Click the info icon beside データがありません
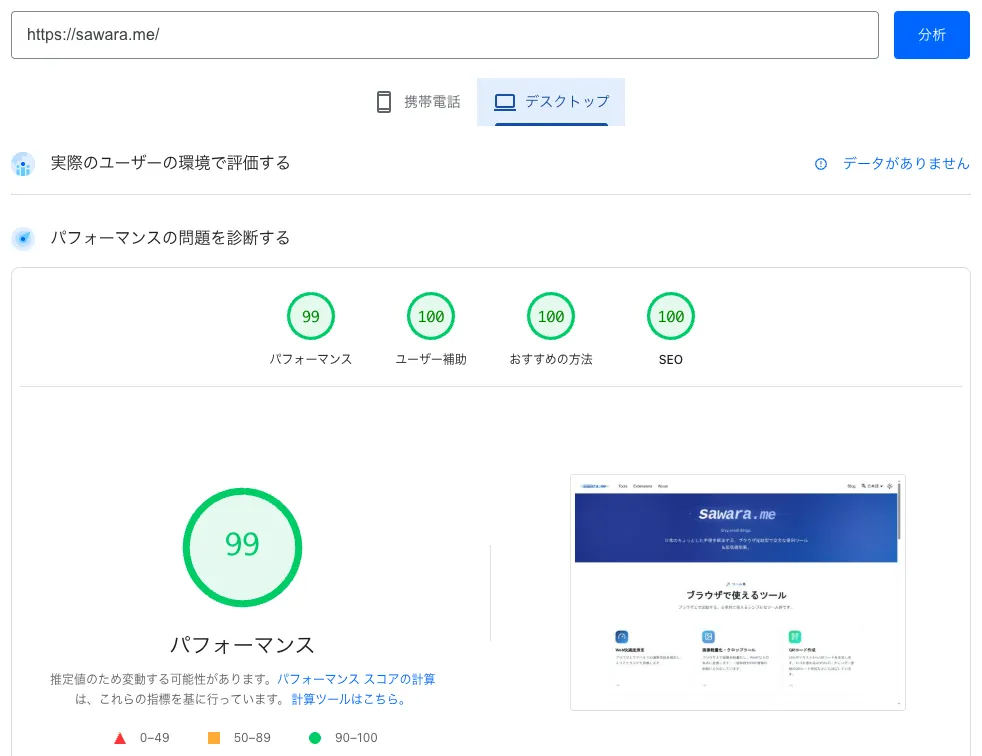The image size is (982, 756). click(x=820, y=164)
